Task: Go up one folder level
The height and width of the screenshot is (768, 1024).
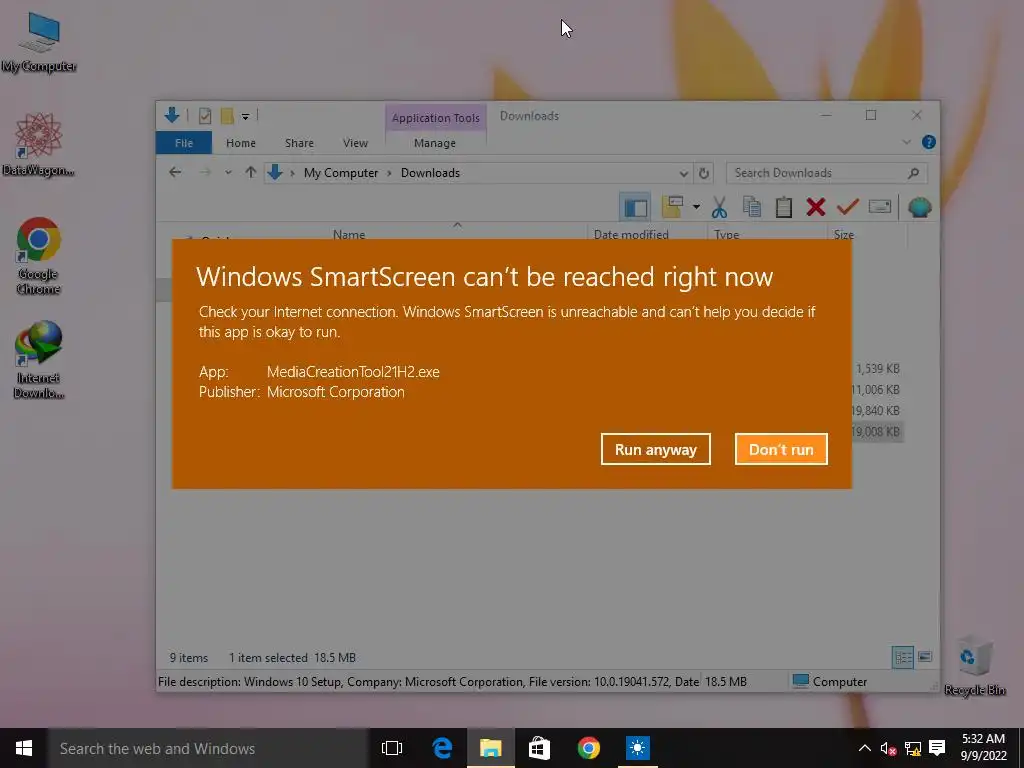Action: click(x=251, y=172)
